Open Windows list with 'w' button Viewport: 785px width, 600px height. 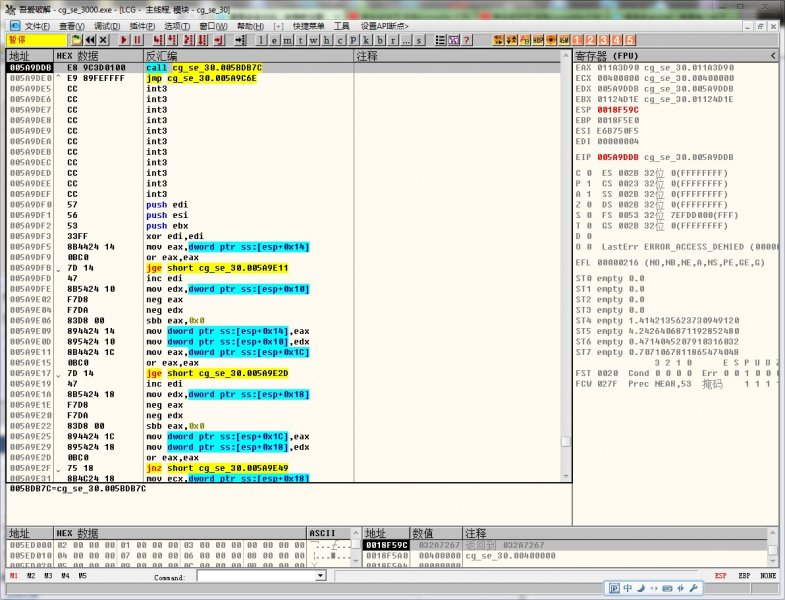click(x=313, y=40)
